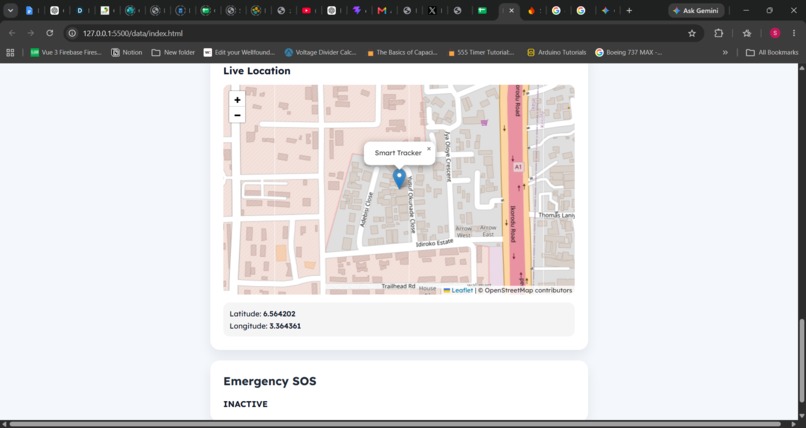Switch to the X (Twitter) tab

click(x=432, y=10)
